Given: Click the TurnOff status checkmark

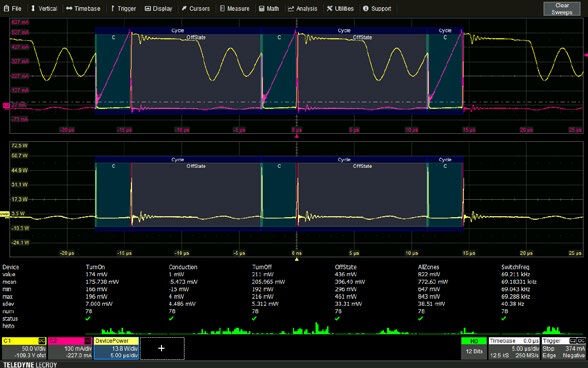Looking at the screenshot, I should click(x=254, y=318).
